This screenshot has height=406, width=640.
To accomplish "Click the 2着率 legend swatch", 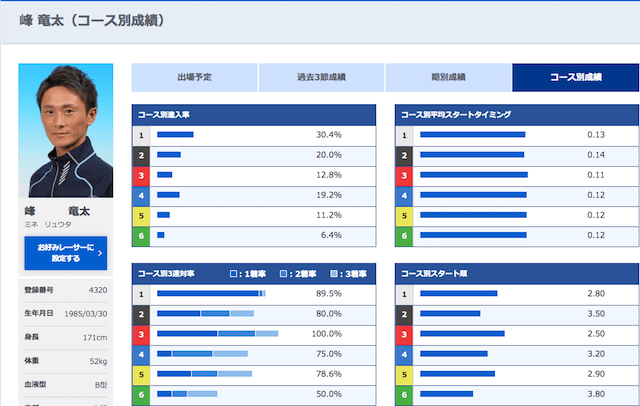I will coord(283,274).
